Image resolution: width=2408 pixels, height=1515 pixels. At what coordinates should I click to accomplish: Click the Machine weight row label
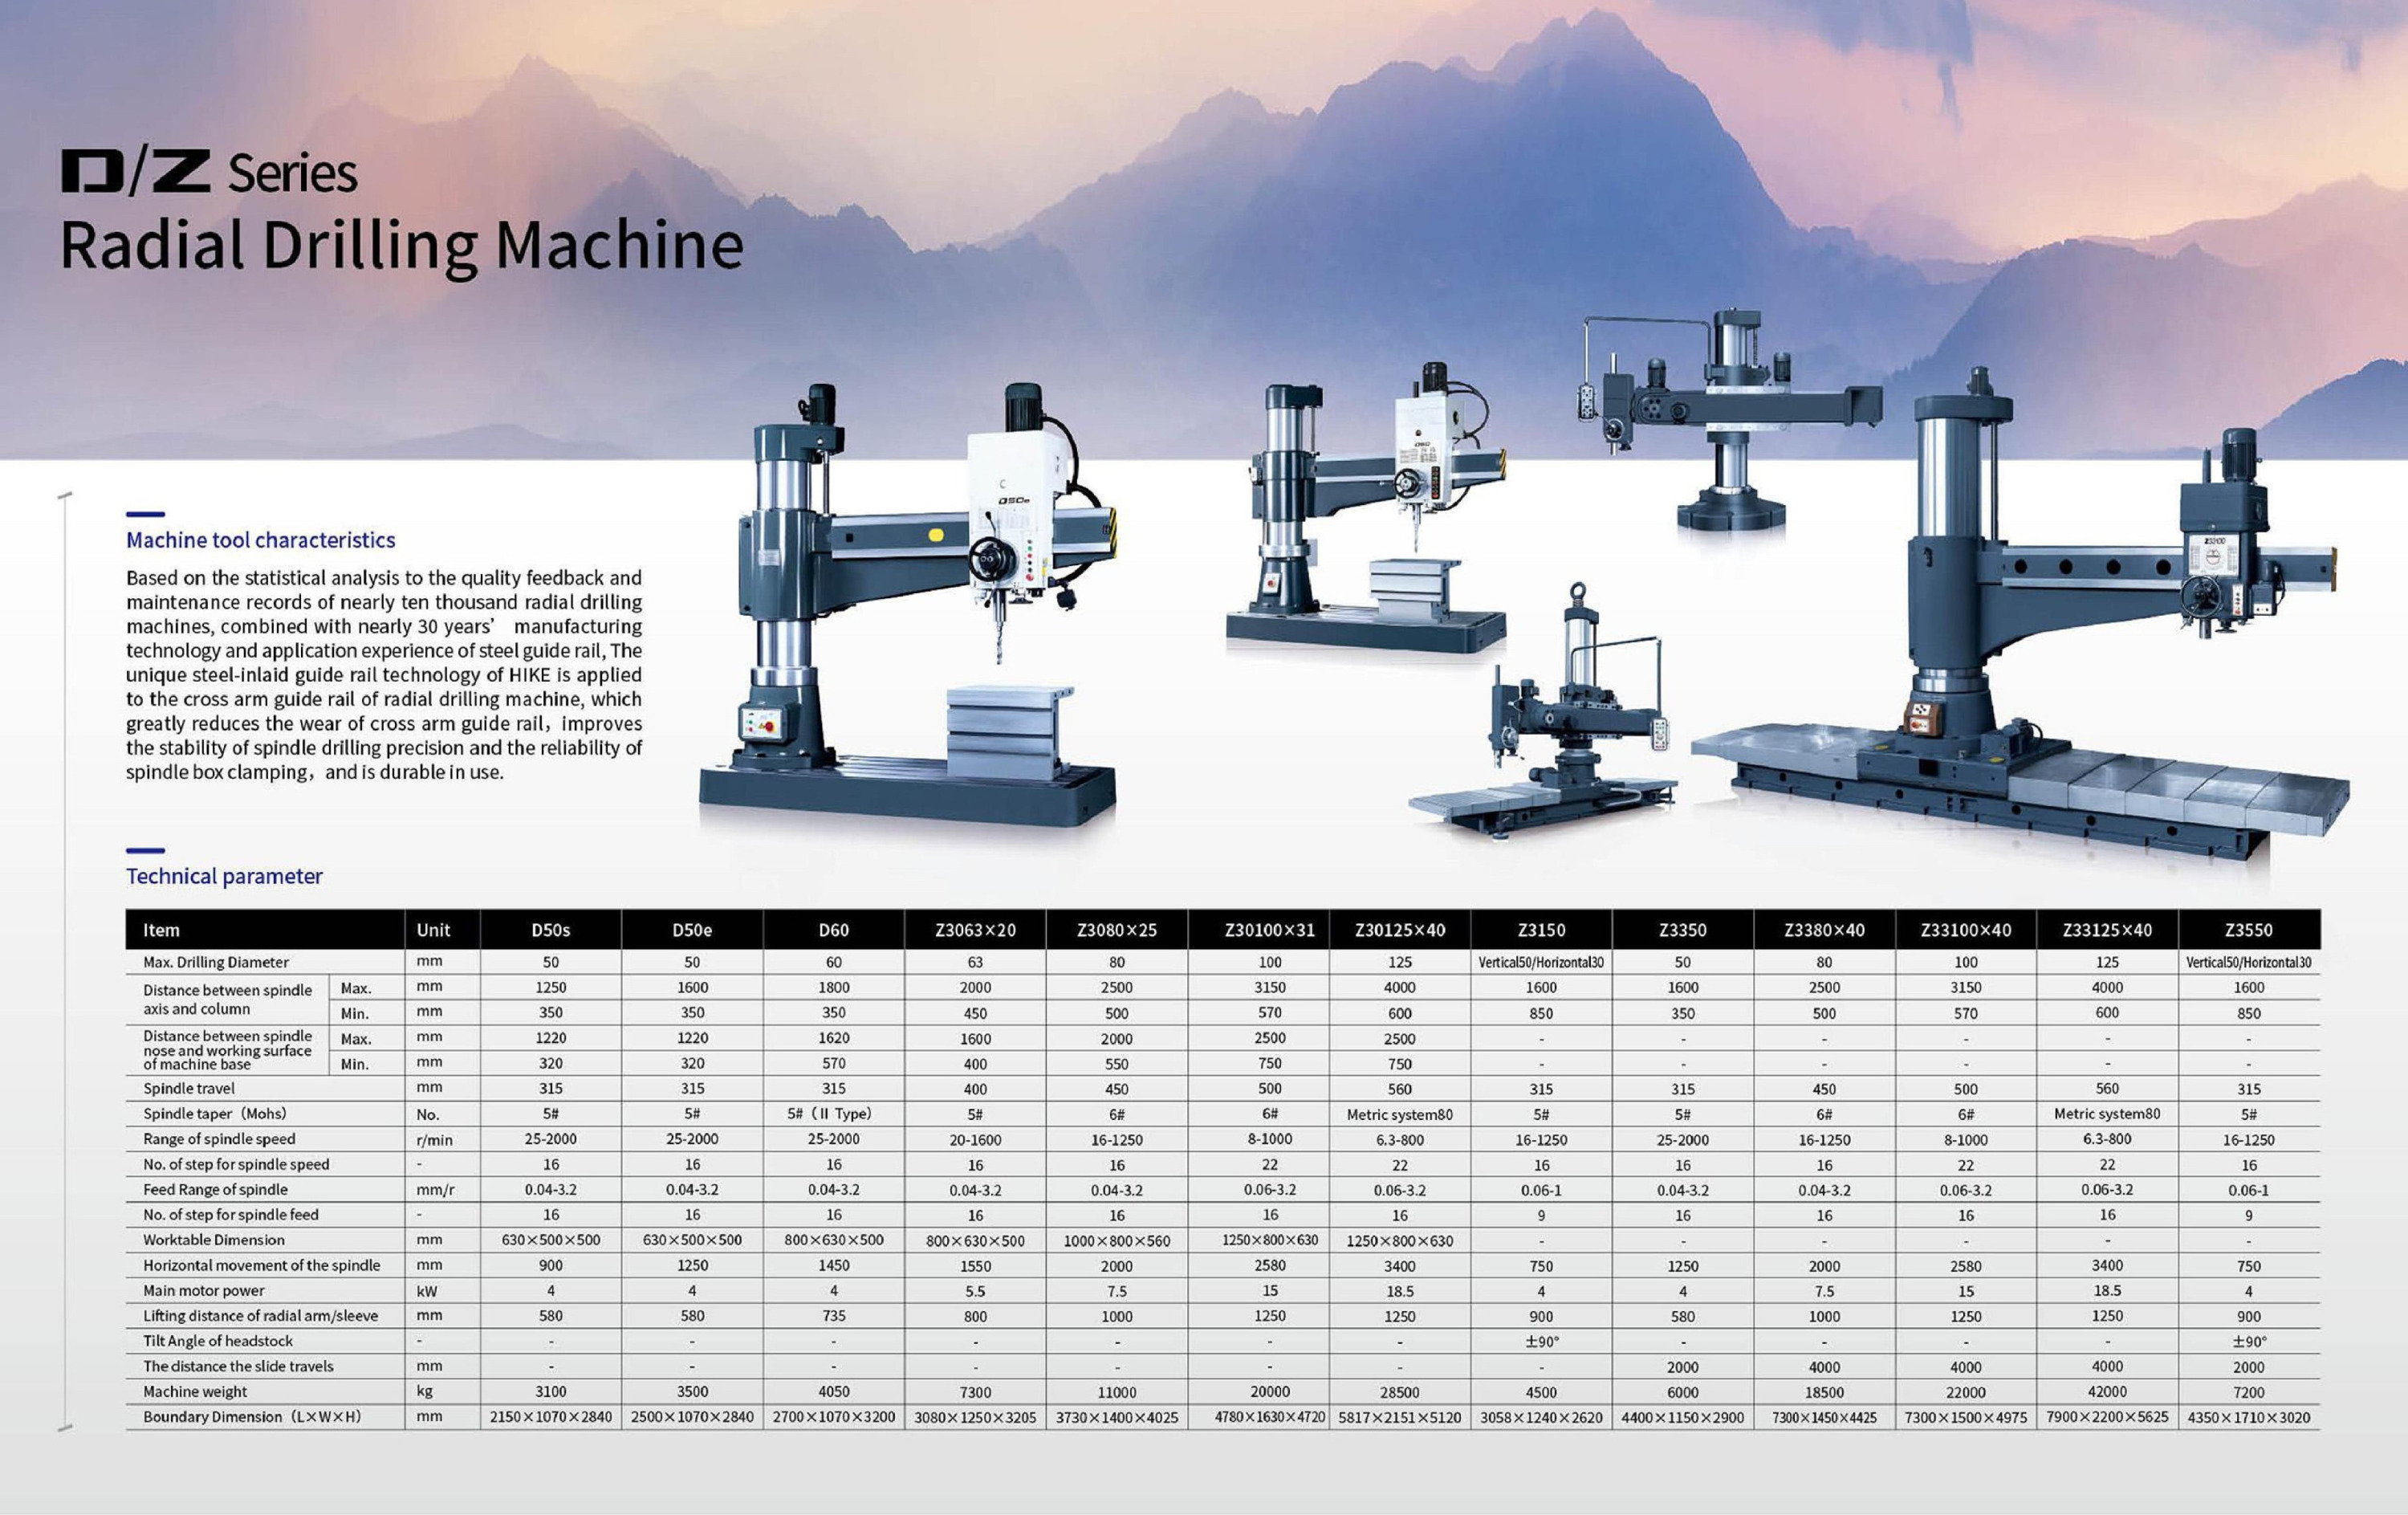pyautogui.click(x=195, y=1391)
